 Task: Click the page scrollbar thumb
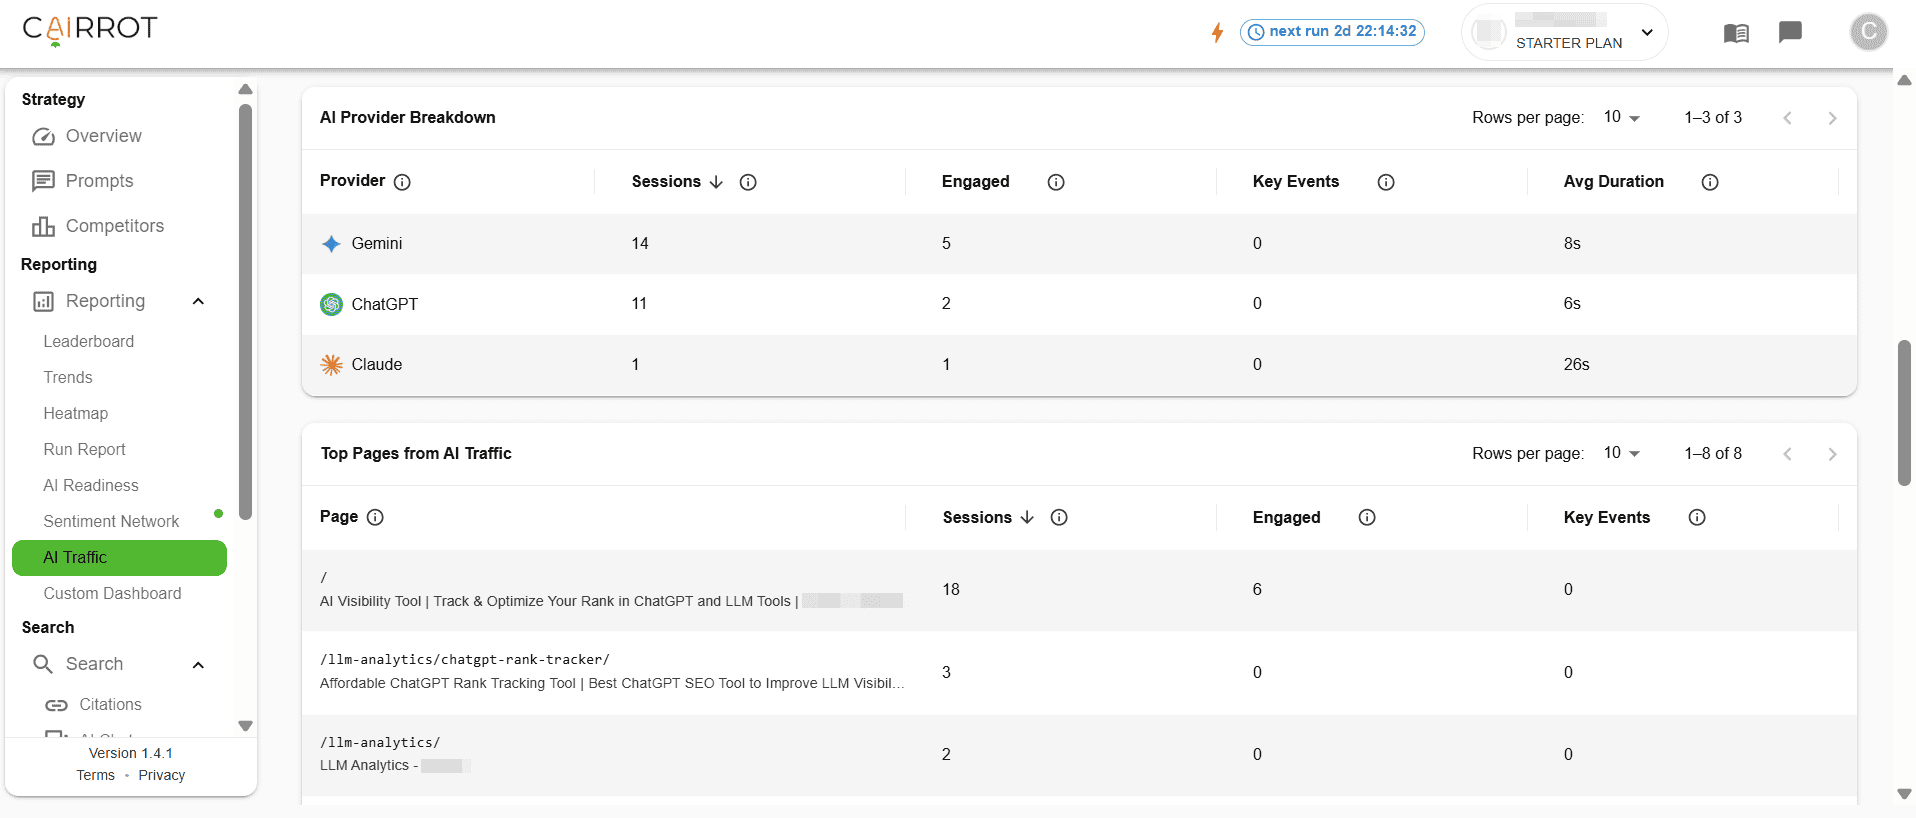click(1905, 413)
